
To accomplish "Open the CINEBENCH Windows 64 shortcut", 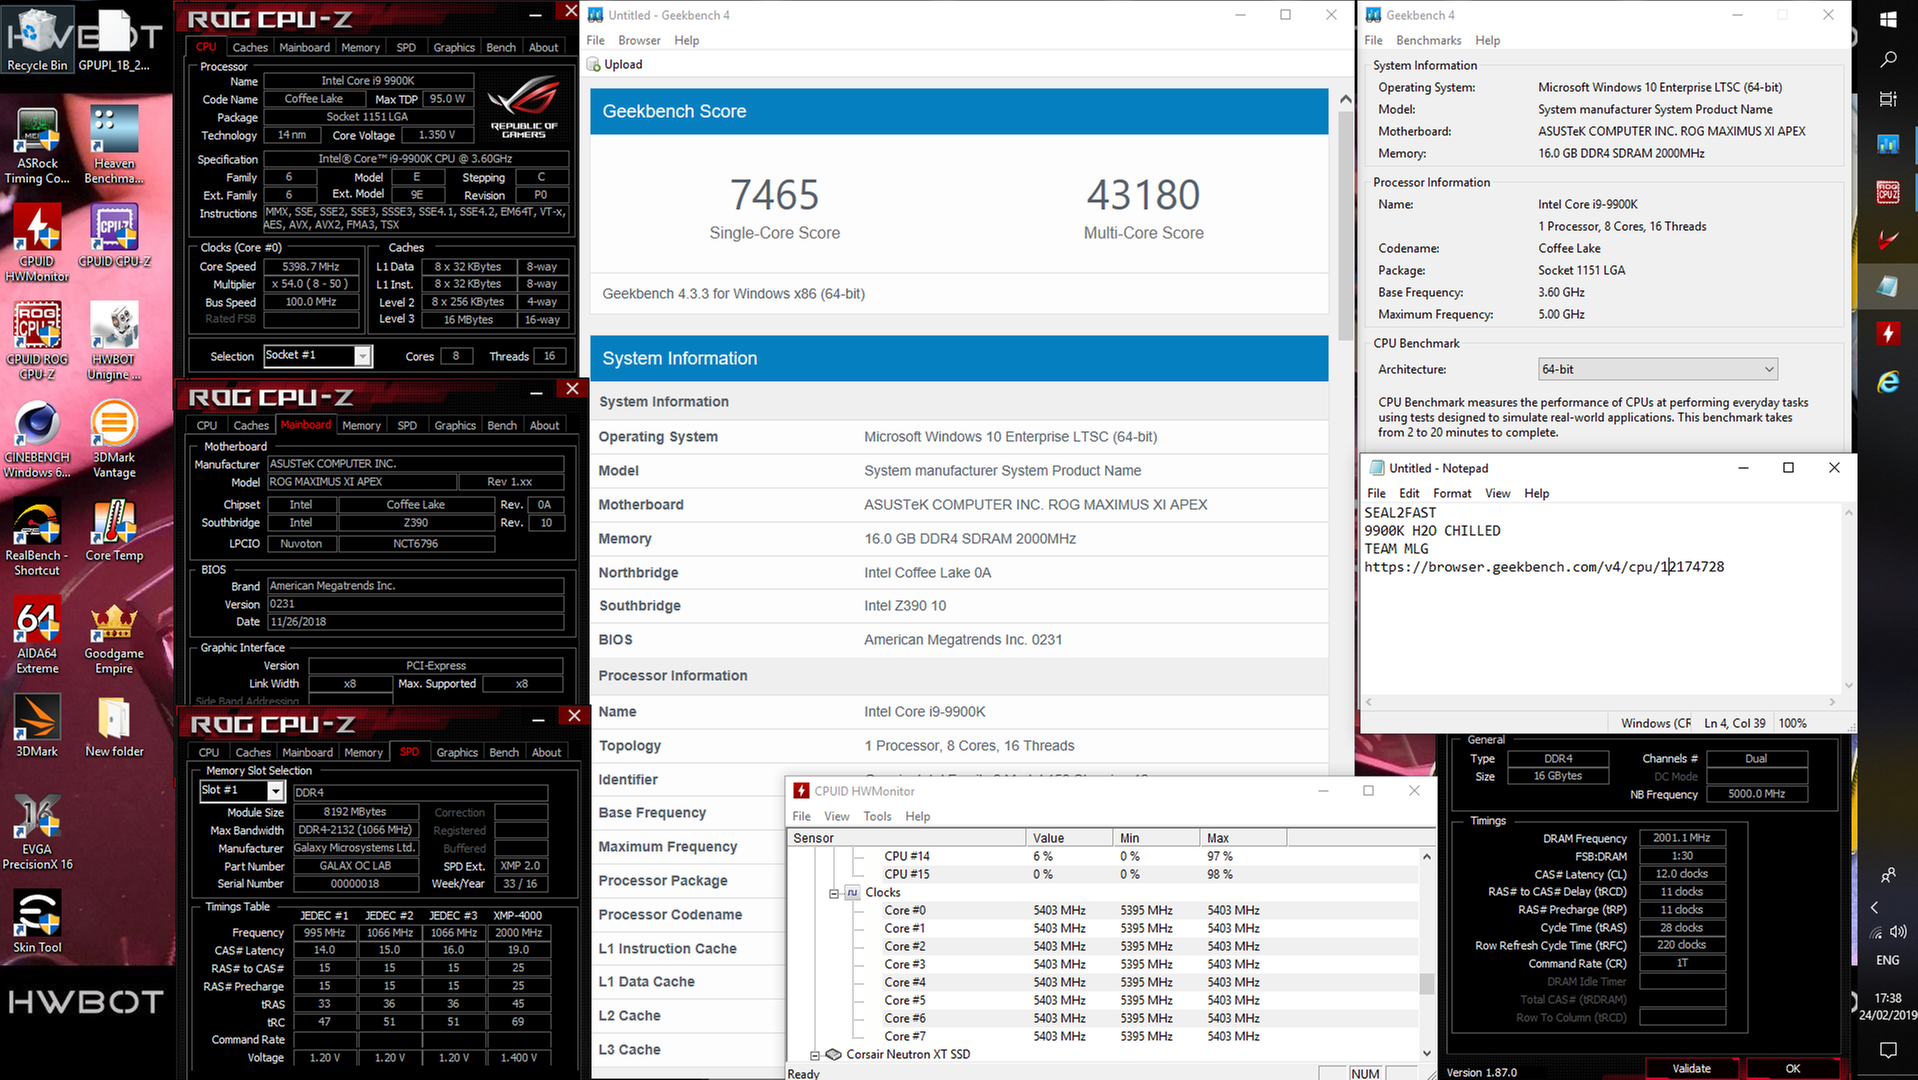I will tap(37, 440).
